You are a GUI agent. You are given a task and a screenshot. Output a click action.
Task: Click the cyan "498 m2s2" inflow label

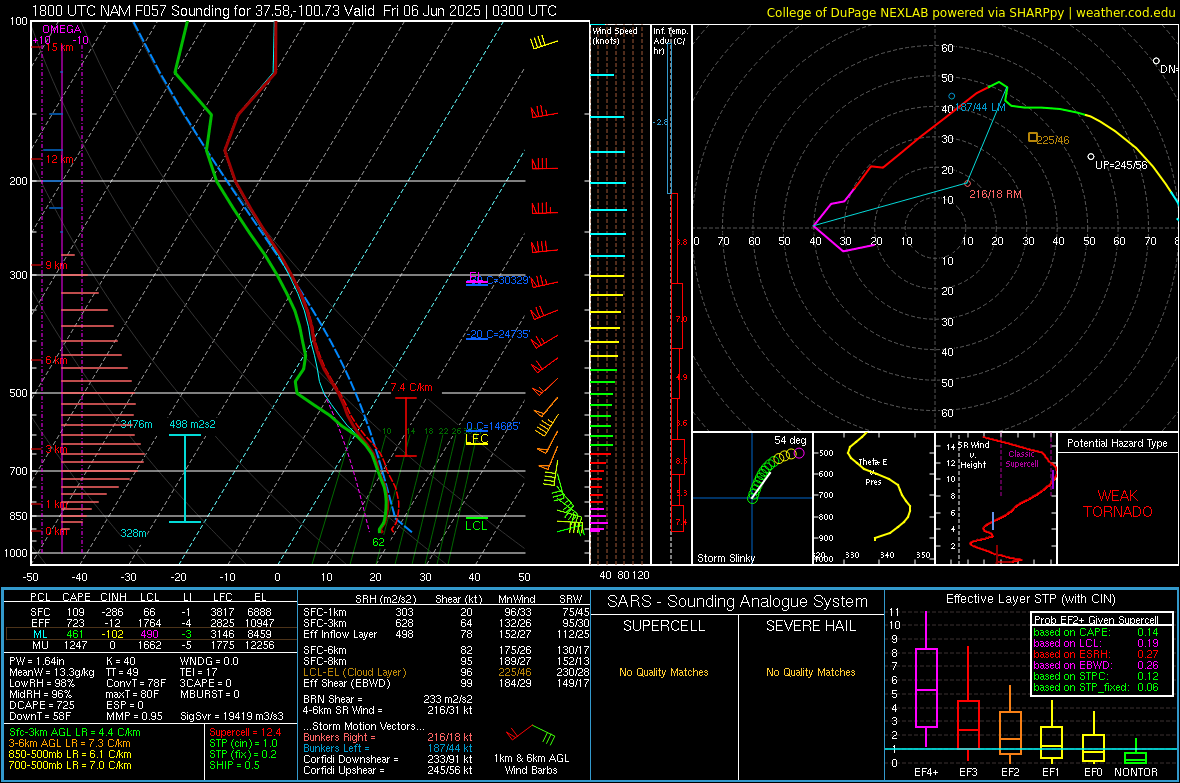pos(192,424)
